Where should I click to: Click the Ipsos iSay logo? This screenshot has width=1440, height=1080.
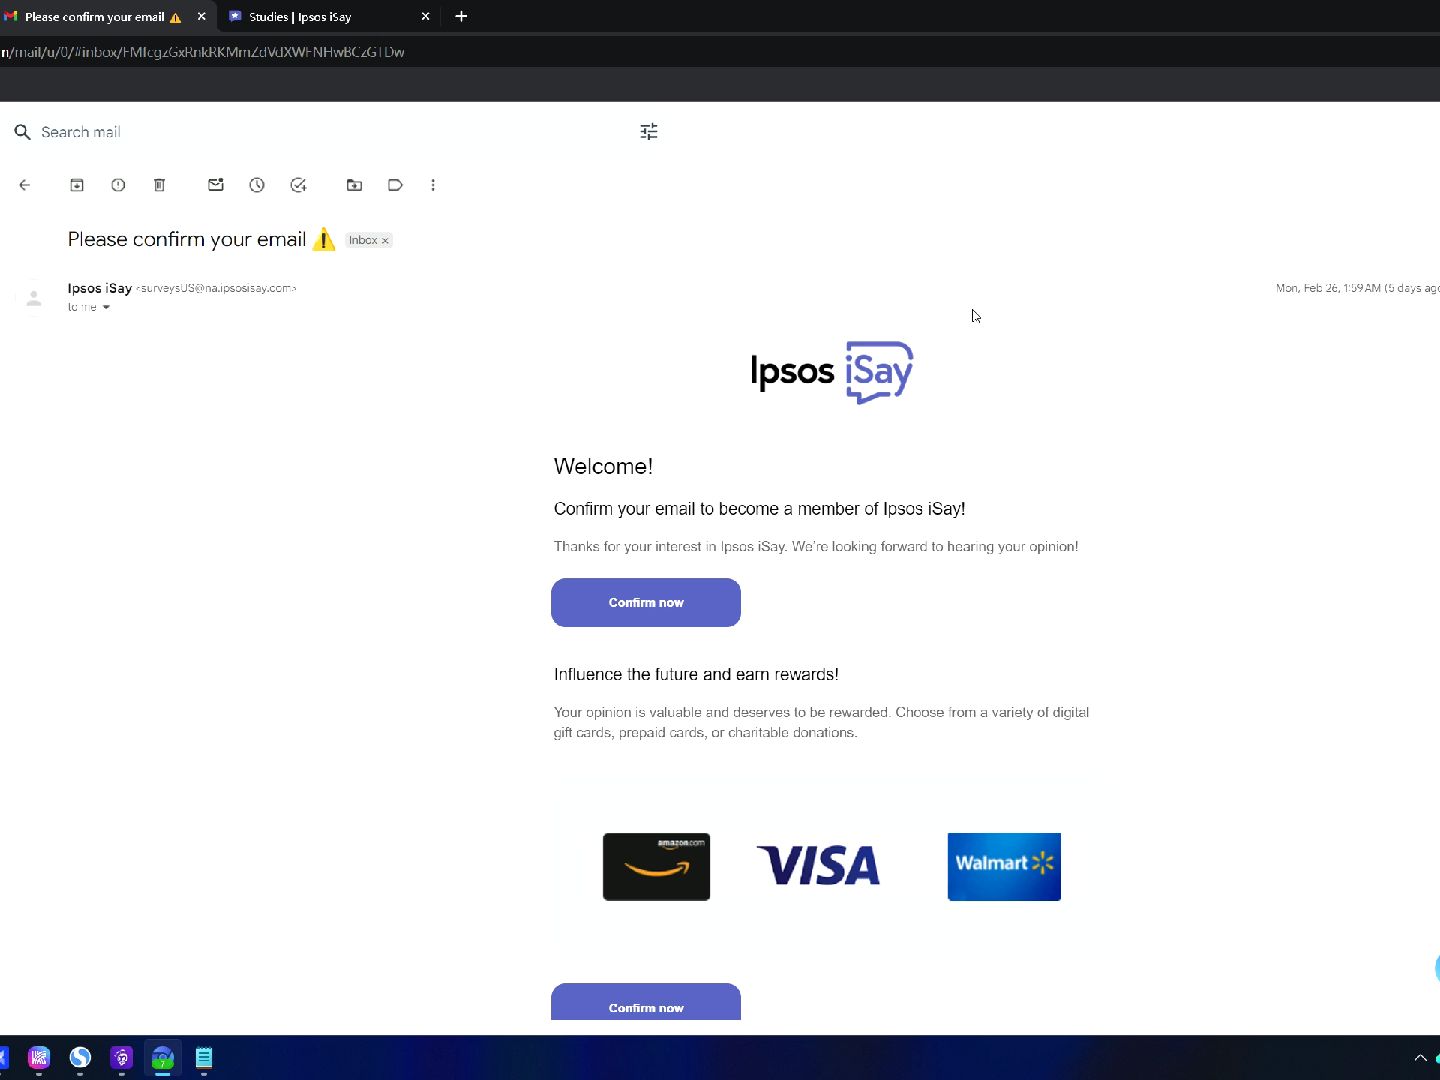point(832,372)
